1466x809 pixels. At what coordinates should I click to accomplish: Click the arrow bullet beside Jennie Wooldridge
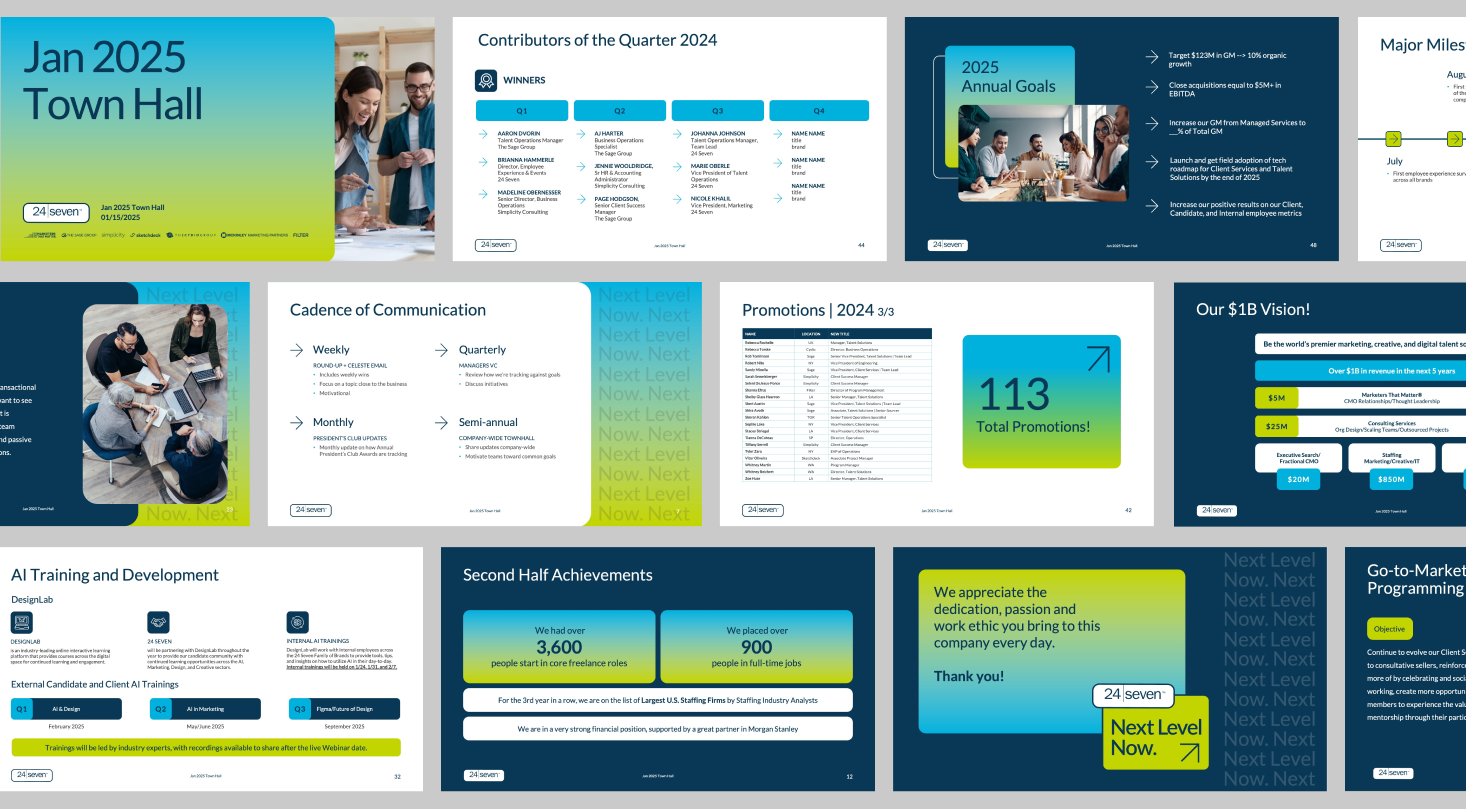coord(581,166)
